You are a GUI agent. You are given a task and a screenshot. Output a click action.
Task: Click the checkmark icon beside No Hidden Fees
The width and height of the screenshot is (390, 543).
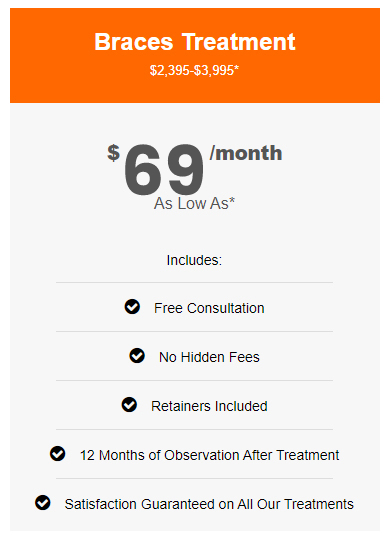click(x=137, y=356)
